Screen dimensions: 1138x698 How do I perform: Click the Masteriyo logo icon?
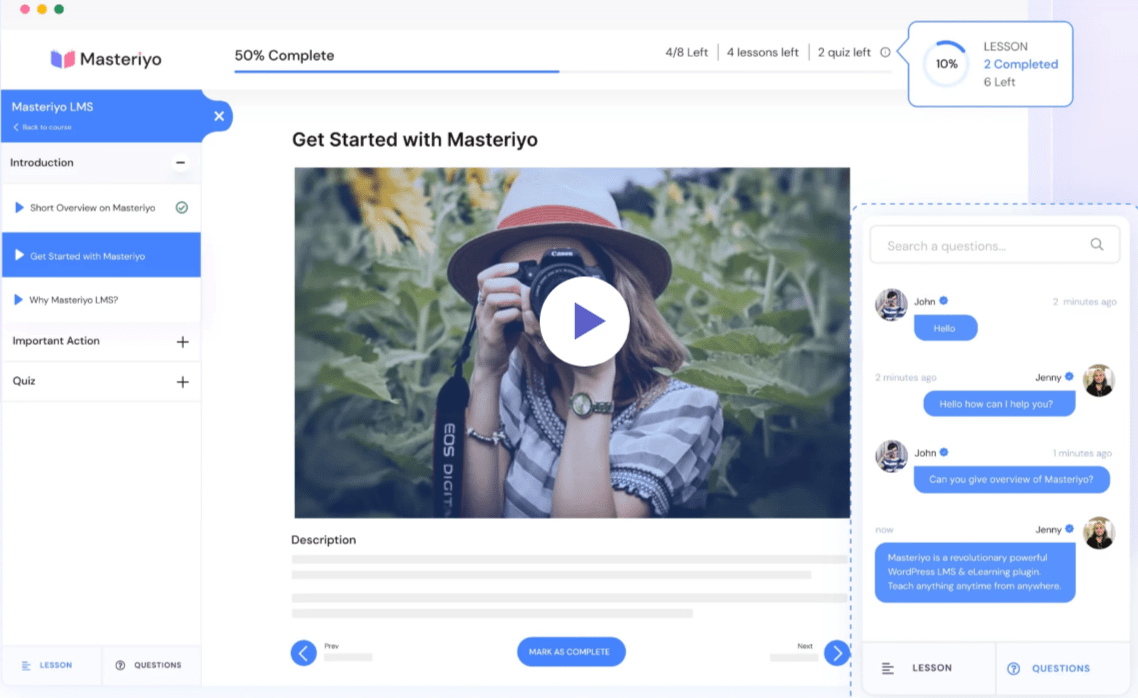64,59
